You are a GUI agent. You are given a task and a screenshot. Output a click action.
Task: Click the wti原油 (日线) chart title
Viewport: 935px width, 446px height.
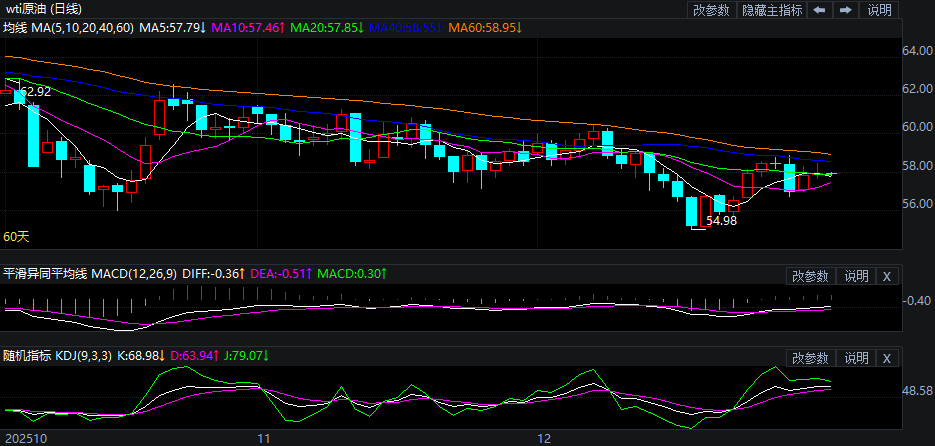[x=42, y=9]
